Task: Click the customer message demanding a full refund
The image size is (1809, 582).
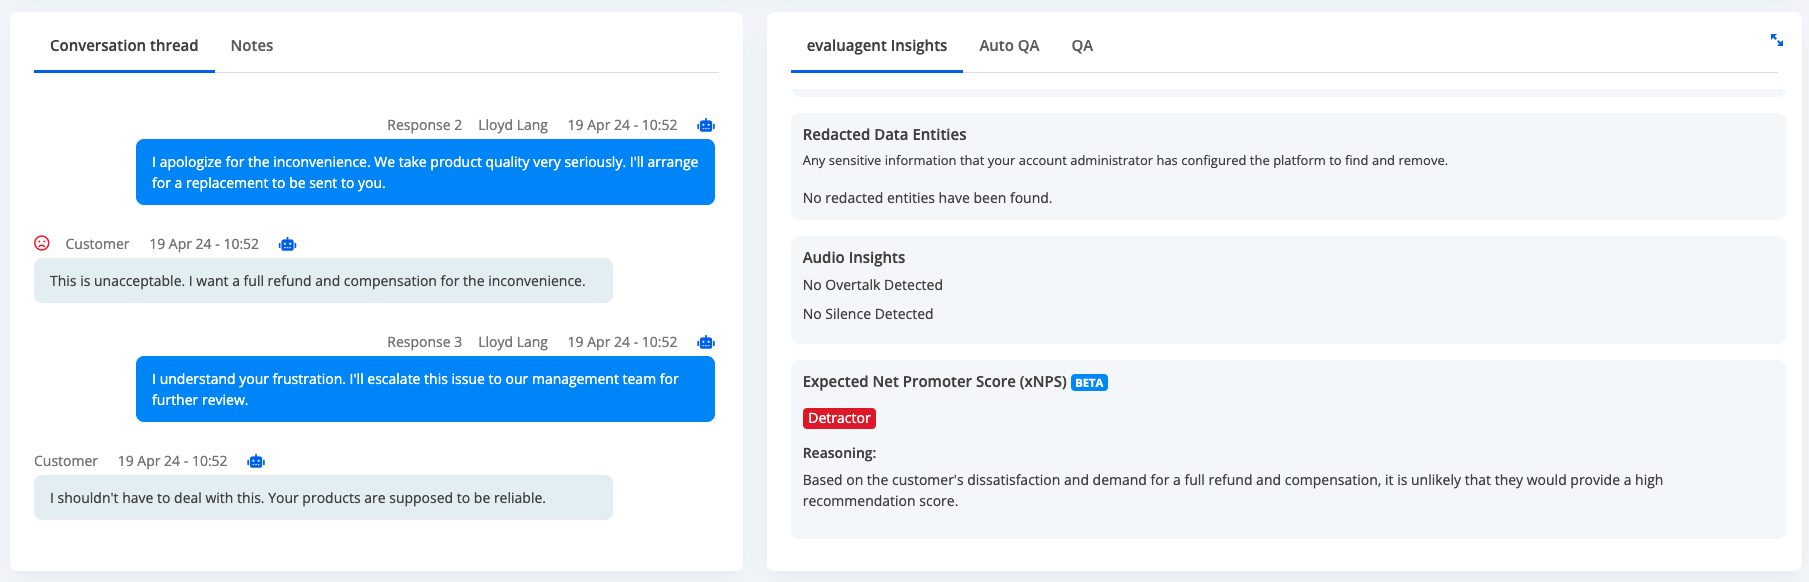Action: pyautogui.click(x=323, y=281)
